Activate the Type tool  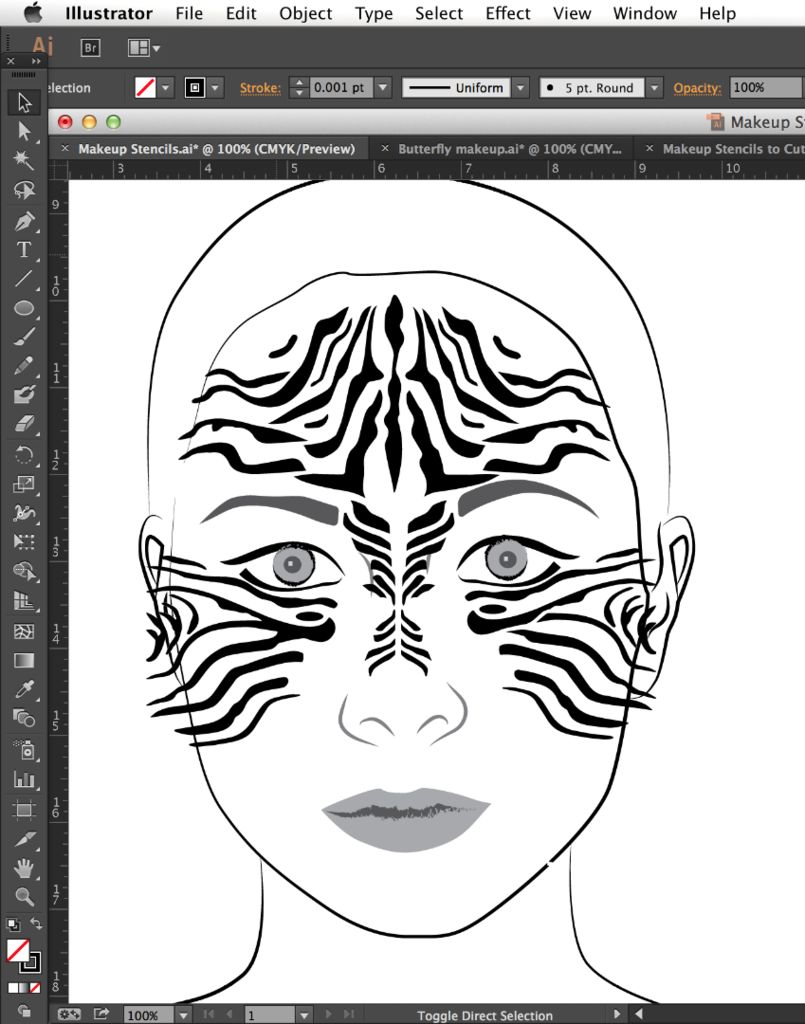coord(24,250)
